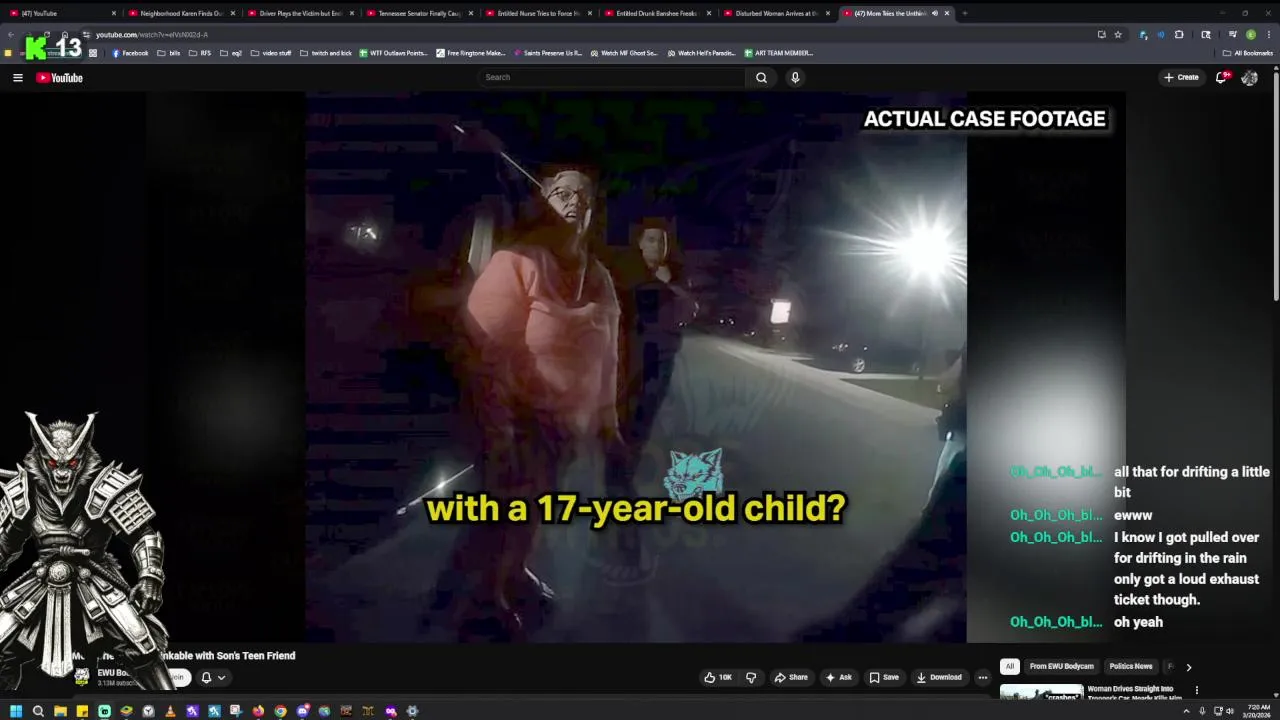
Task: Click the YouTube search input field
Action: coord(612,77)
